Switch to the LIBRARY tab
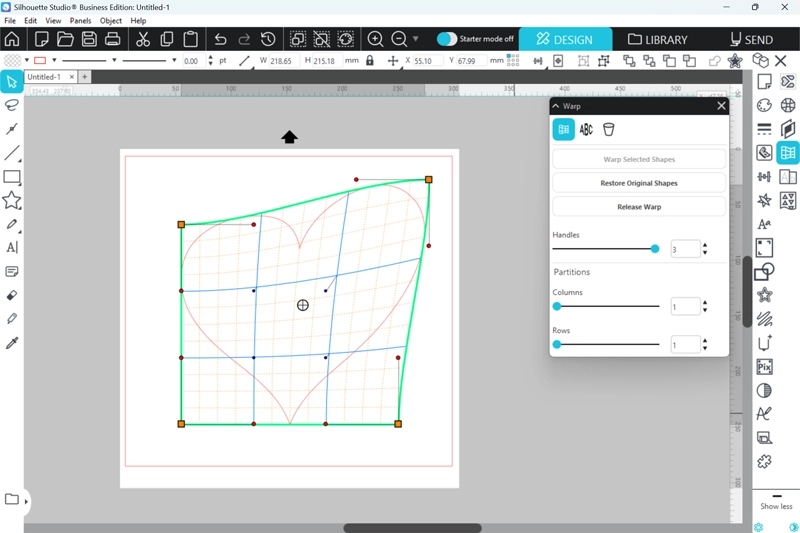The image size is (800, 533). tap(657, 40)
